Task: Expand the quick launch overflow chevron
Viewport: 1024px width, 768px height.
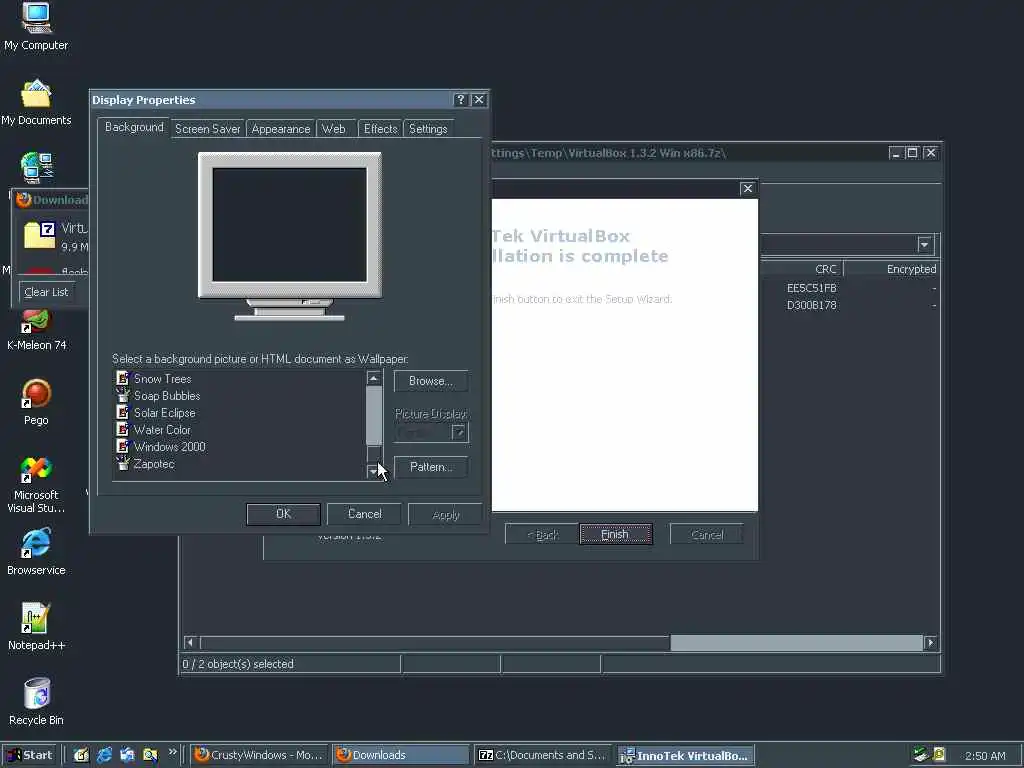Action: [x=172, y=752]
